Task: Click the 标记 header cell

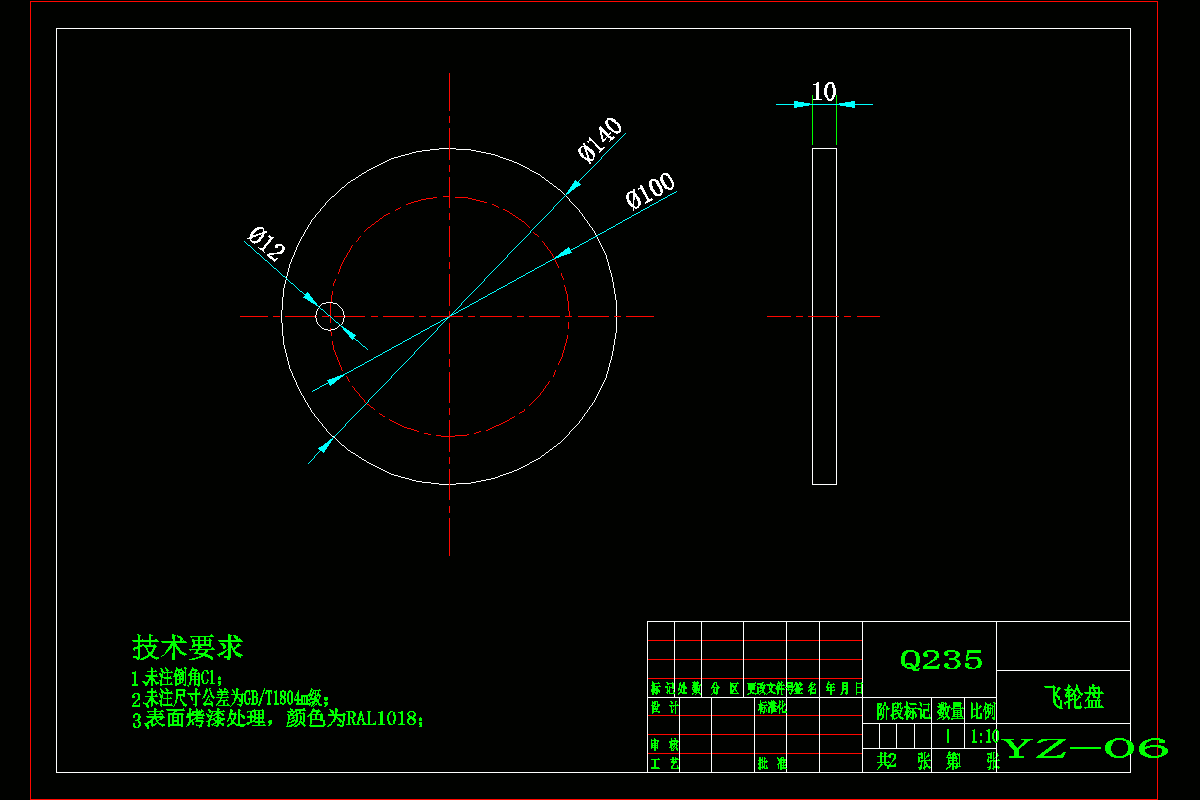Action: point(661,688)
